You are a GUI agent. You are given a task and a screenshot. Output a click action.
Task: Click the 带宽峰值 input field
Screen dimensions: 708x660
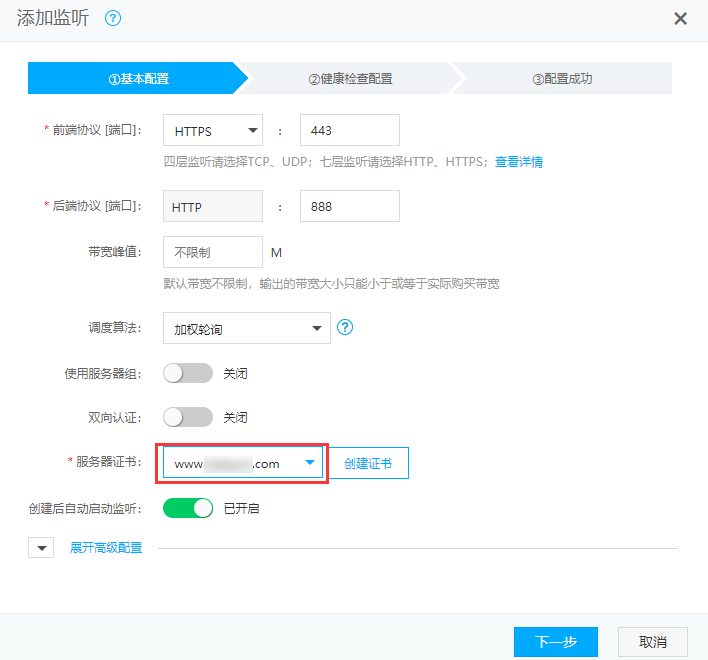click(x=212, y=252)
